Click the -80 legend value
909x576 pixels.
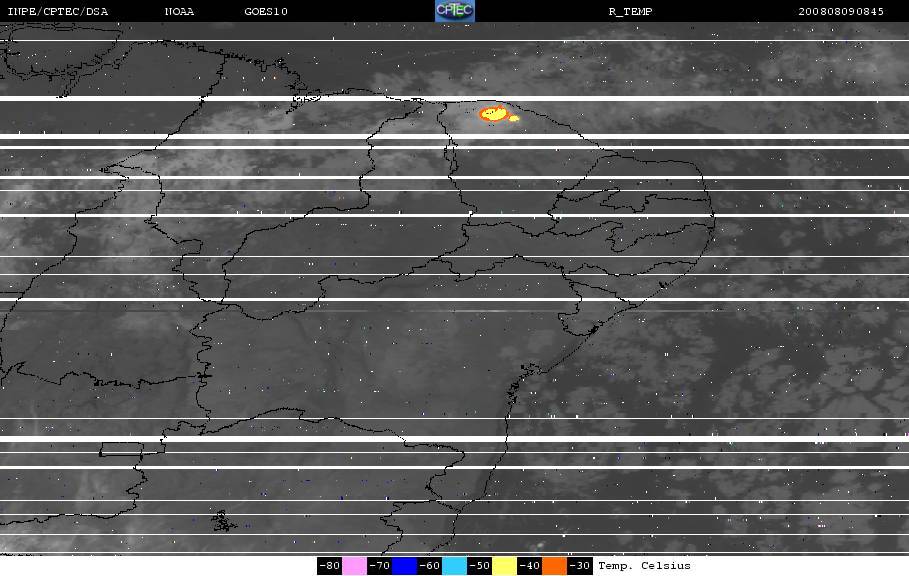pyautogui.click(x=329, y=566)
